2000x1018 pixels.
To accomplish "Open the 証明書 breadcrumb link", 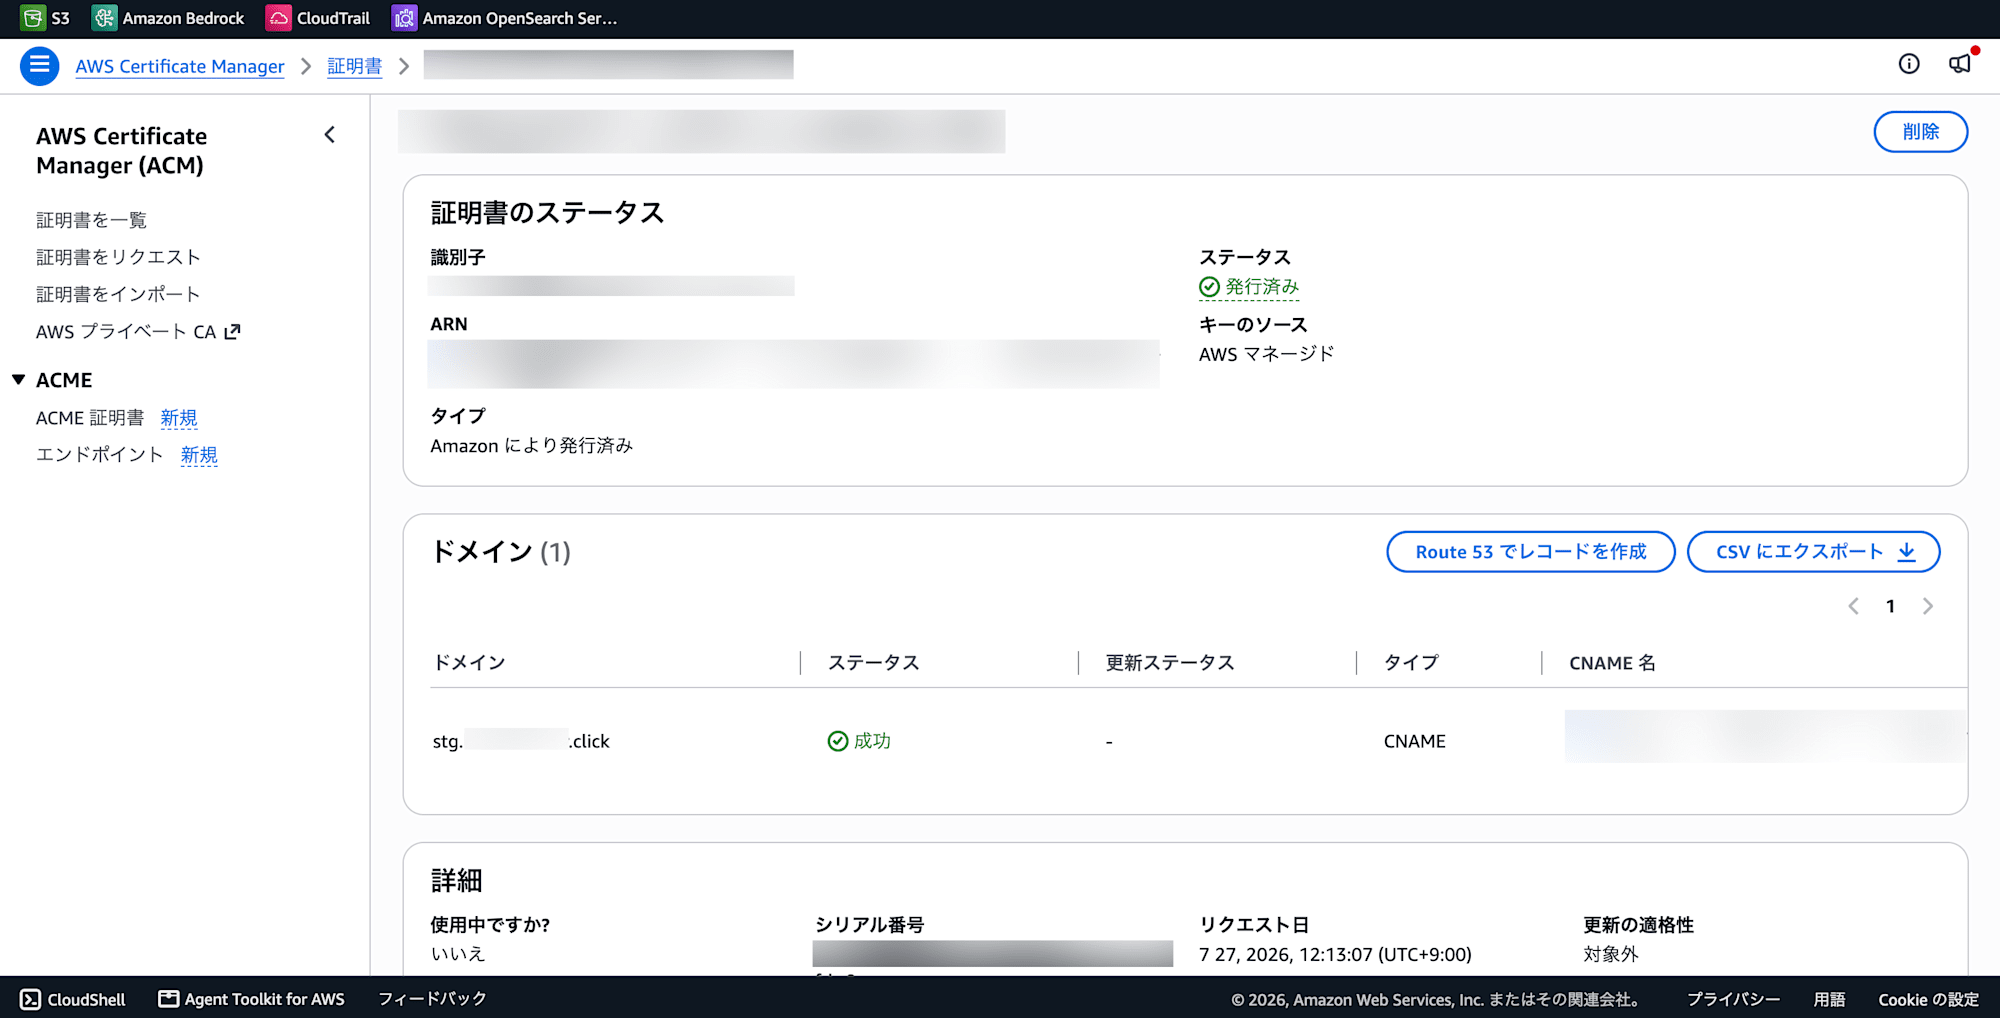I will [x=354, y=66].
